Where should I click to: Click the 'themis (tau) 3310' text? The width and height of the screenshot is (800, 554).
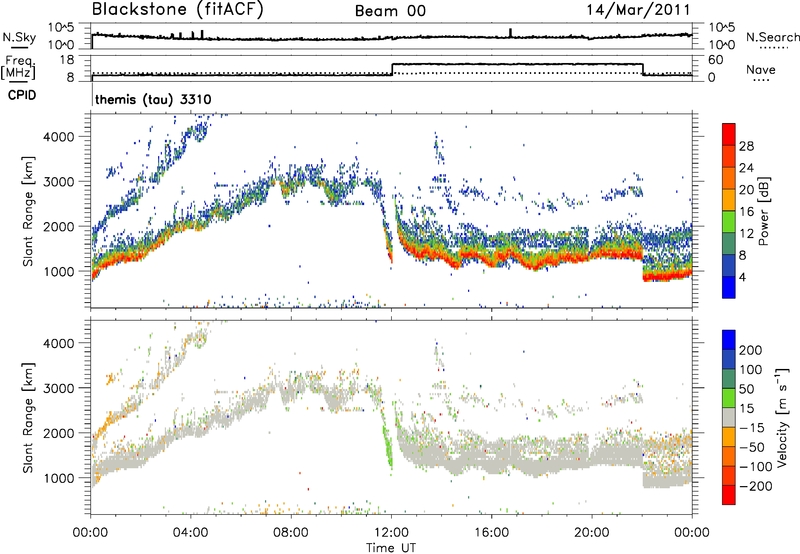pos(153,99)
